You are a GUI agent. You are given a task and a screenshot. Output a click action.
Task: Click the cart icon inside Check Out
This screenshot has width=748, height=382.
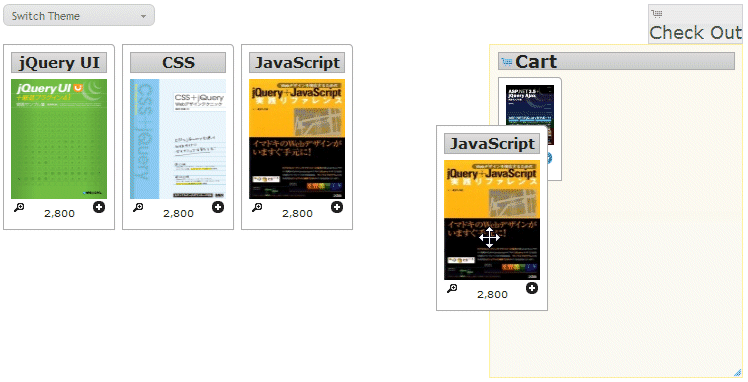point(656,13)
